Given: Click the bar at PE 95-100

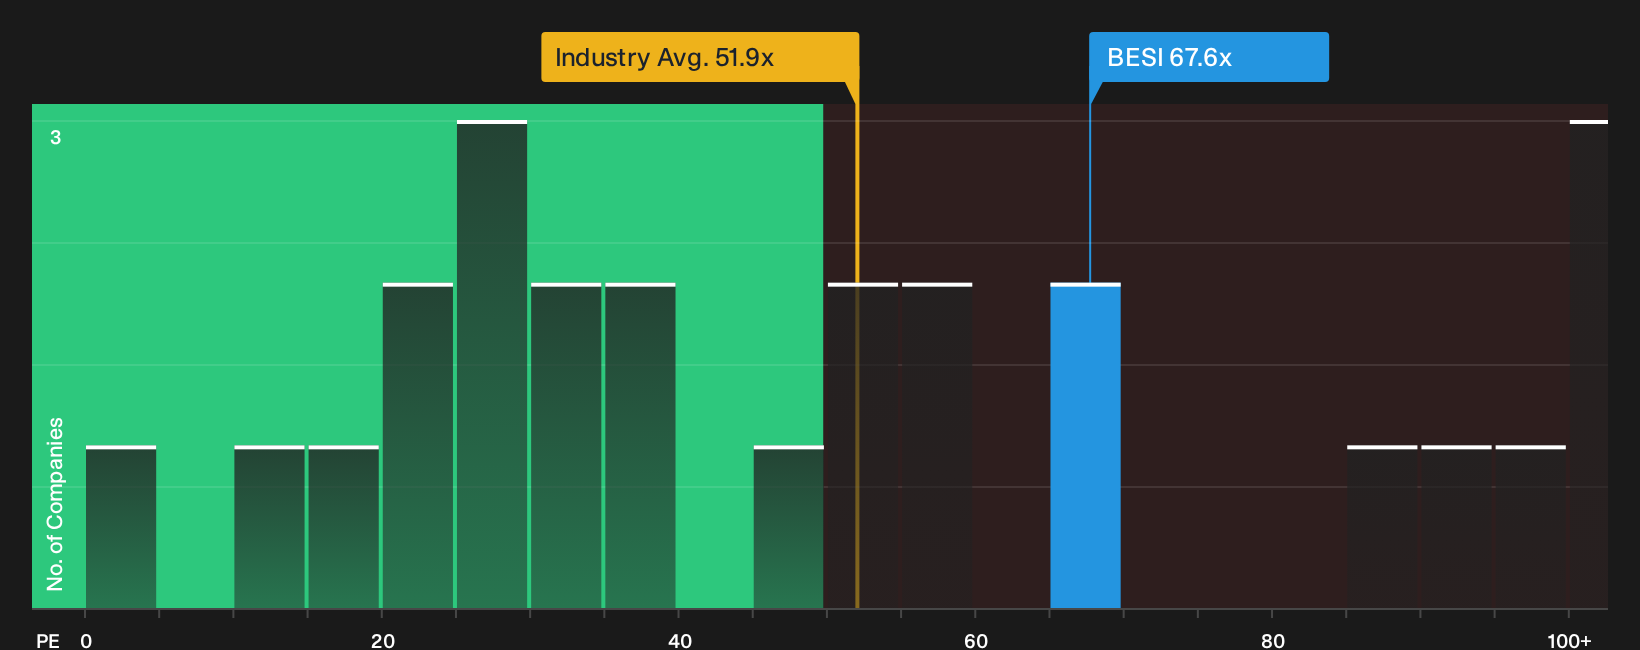Looking at the screenshot, I should tap(1530, 527).
